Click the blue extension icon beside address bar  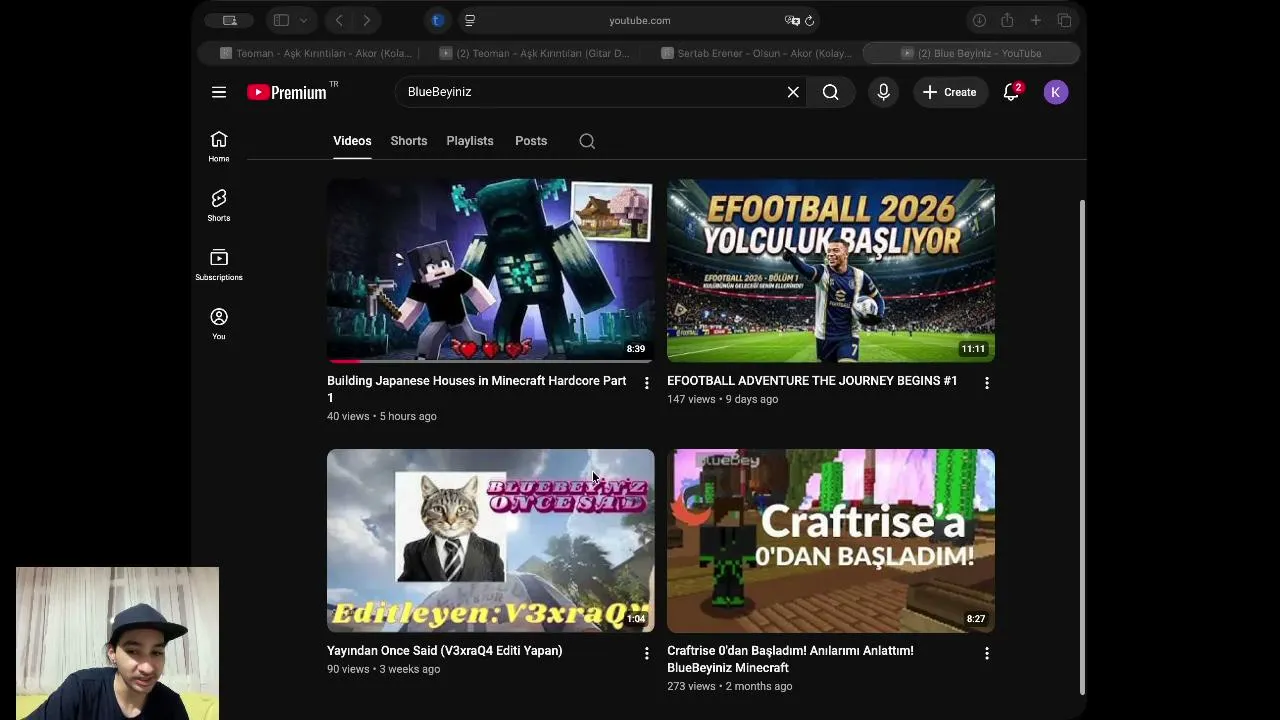click(x=437, y=20)
